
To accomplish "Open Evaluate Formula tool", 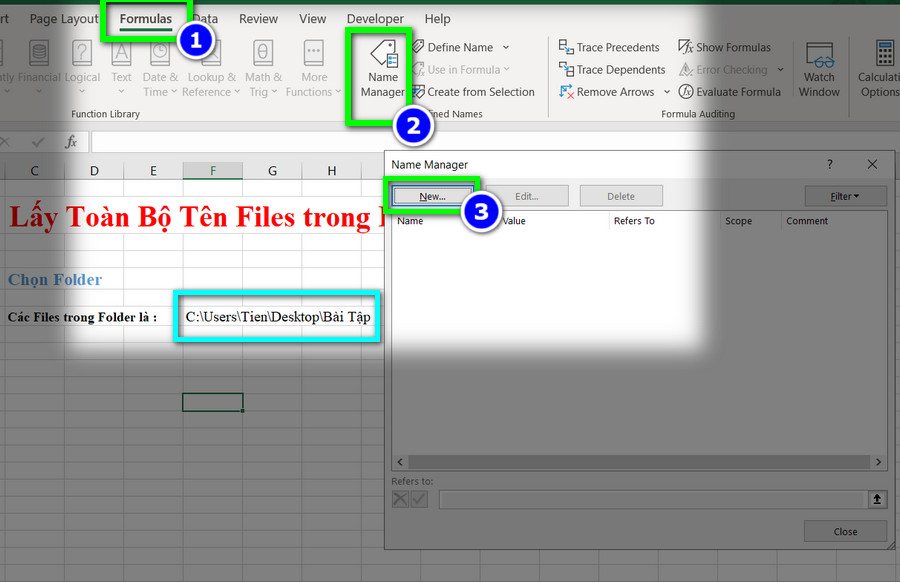I will (x=730, y=92).
